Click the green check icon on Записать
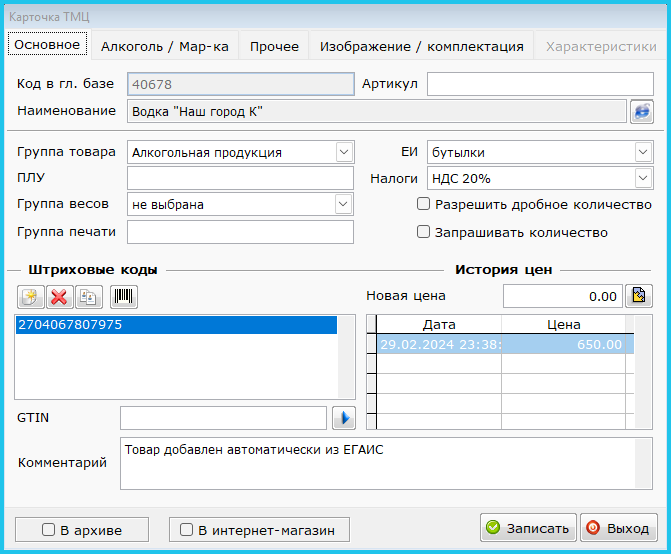Viewport: 671px width, 554px height. click(493, 527)
